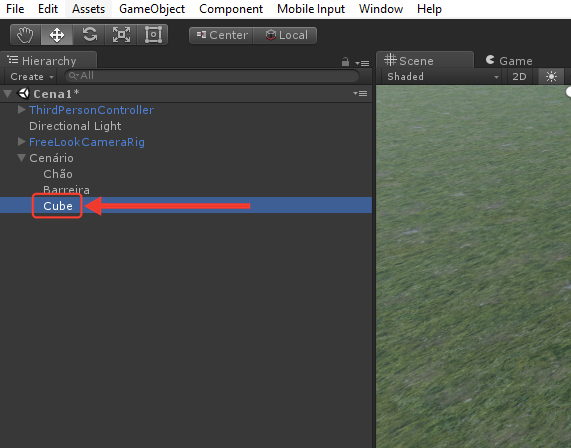This screenshot has height=448, width=571.
Task: Select the Hierarchy tab
Action: [x=48, y=60]
